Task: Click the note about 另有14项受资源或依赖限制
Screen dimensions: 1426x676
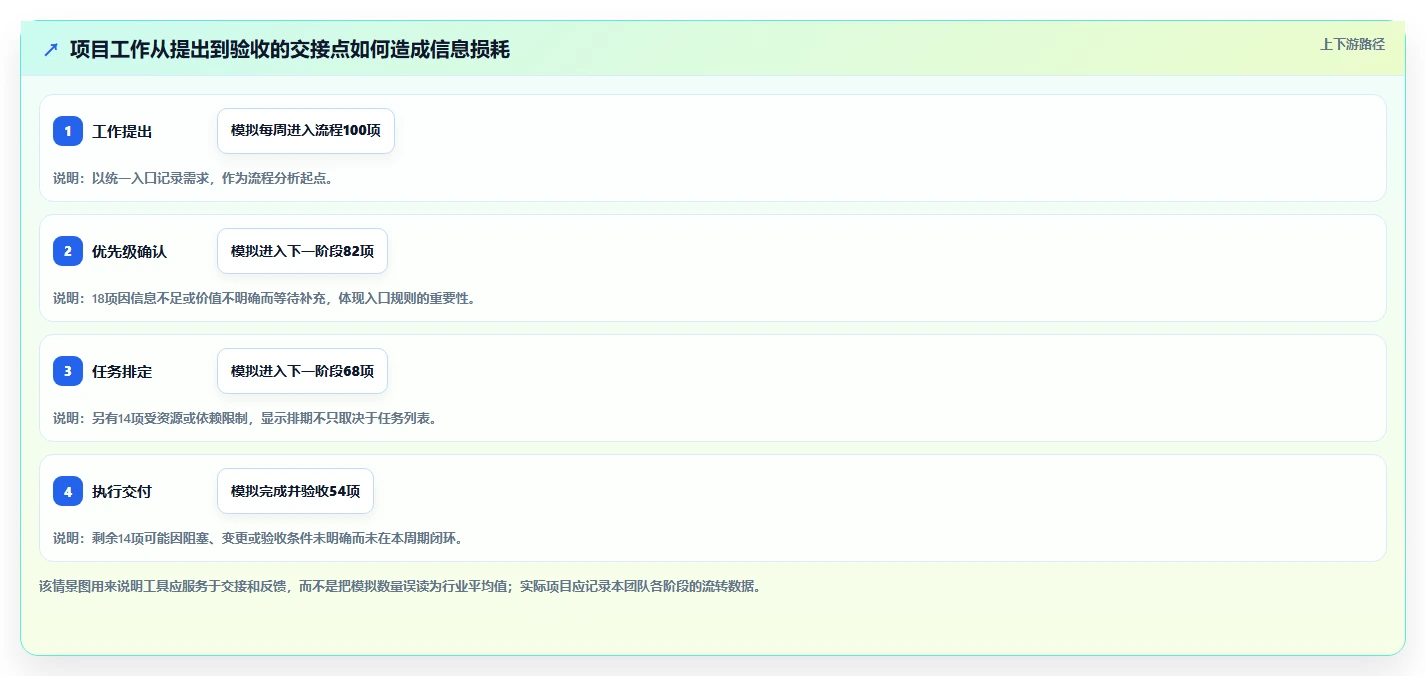Action: [x=245, y=418]
